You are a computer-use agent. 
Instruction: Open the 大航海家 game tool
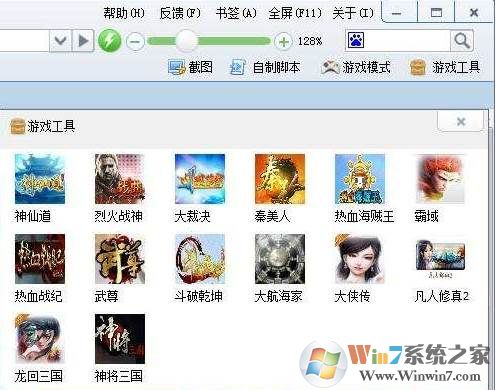pyautogui.click(x=280, y=259)
